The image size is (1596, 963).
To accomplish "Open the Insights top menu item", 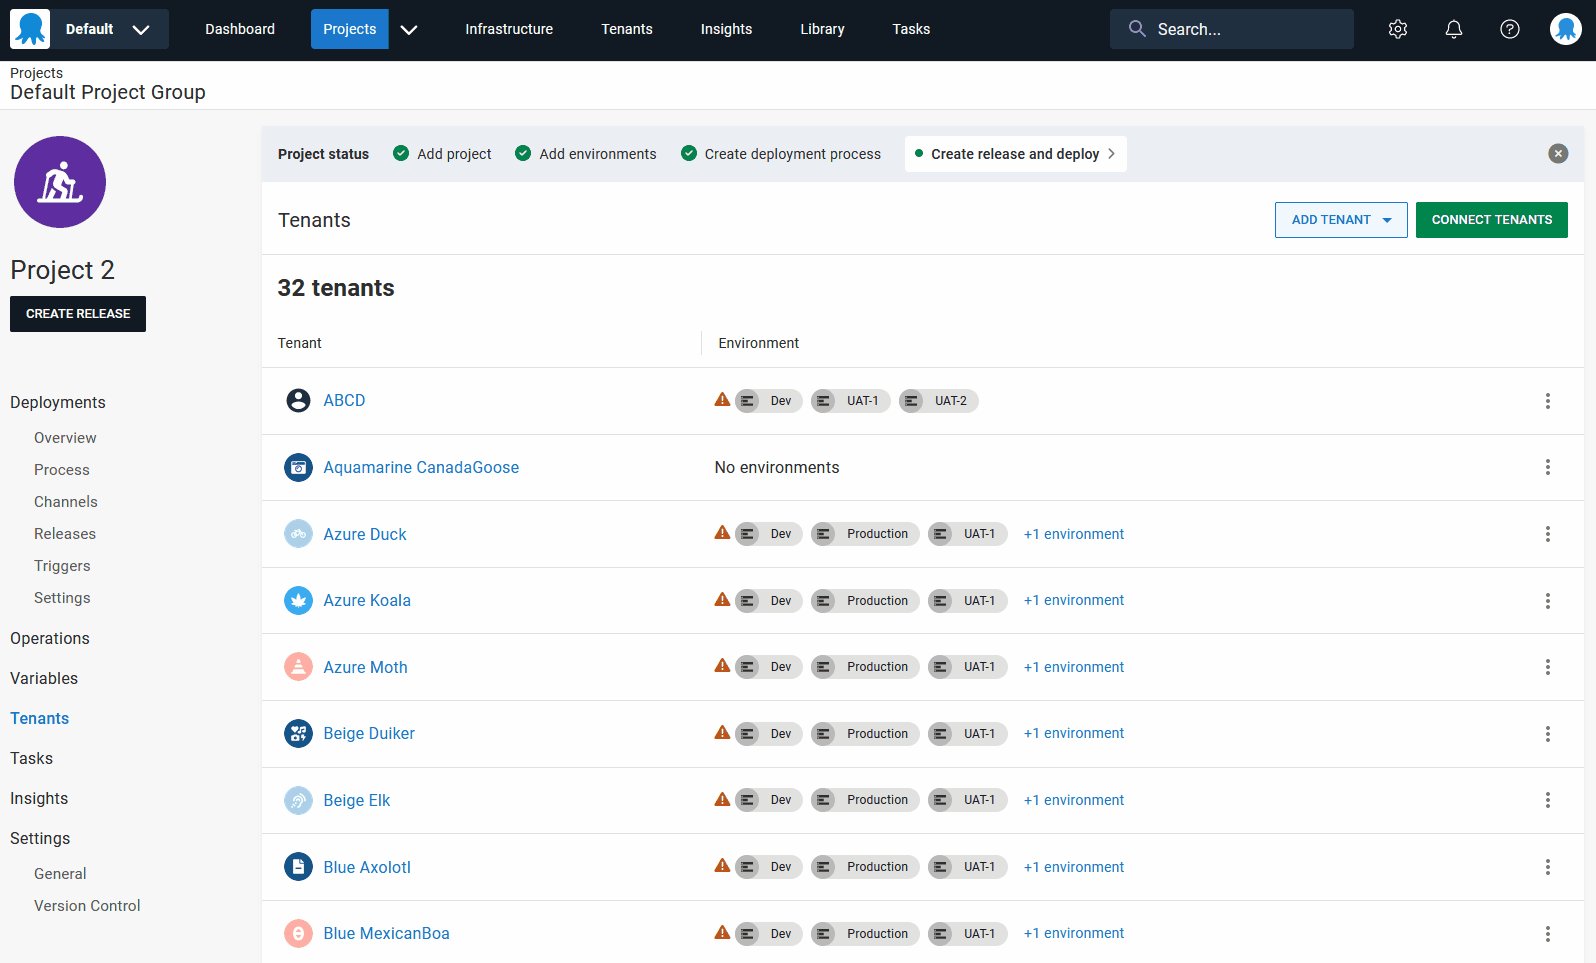I will point(726,29).
